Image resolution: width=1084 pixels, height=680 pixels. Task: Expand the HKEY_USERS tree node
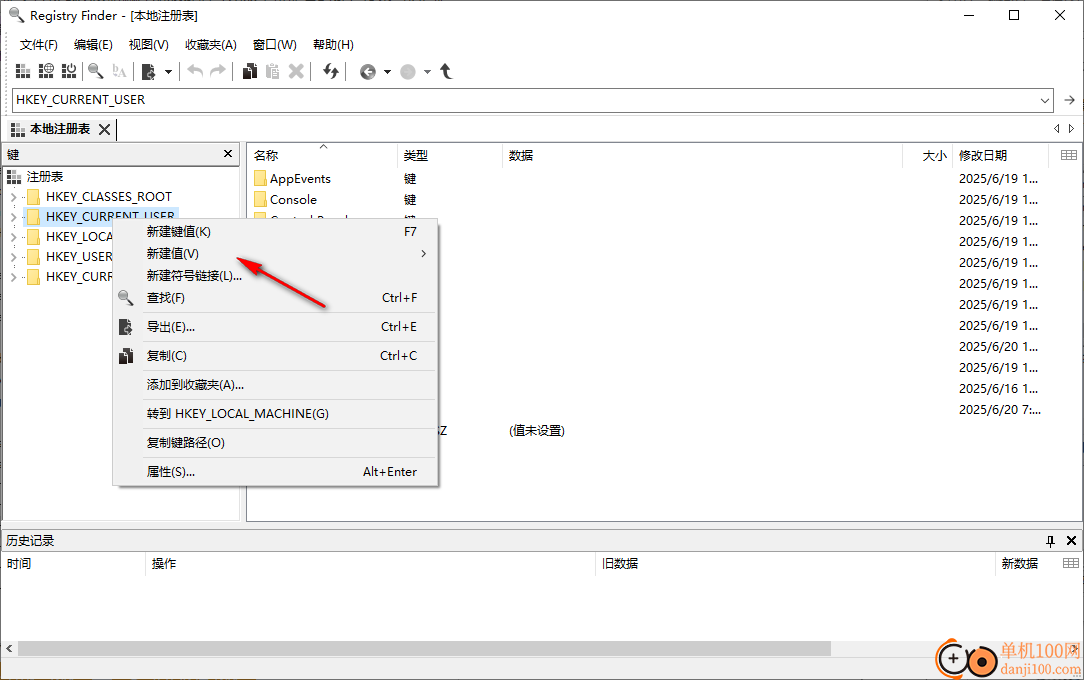[x=13, y=257]
